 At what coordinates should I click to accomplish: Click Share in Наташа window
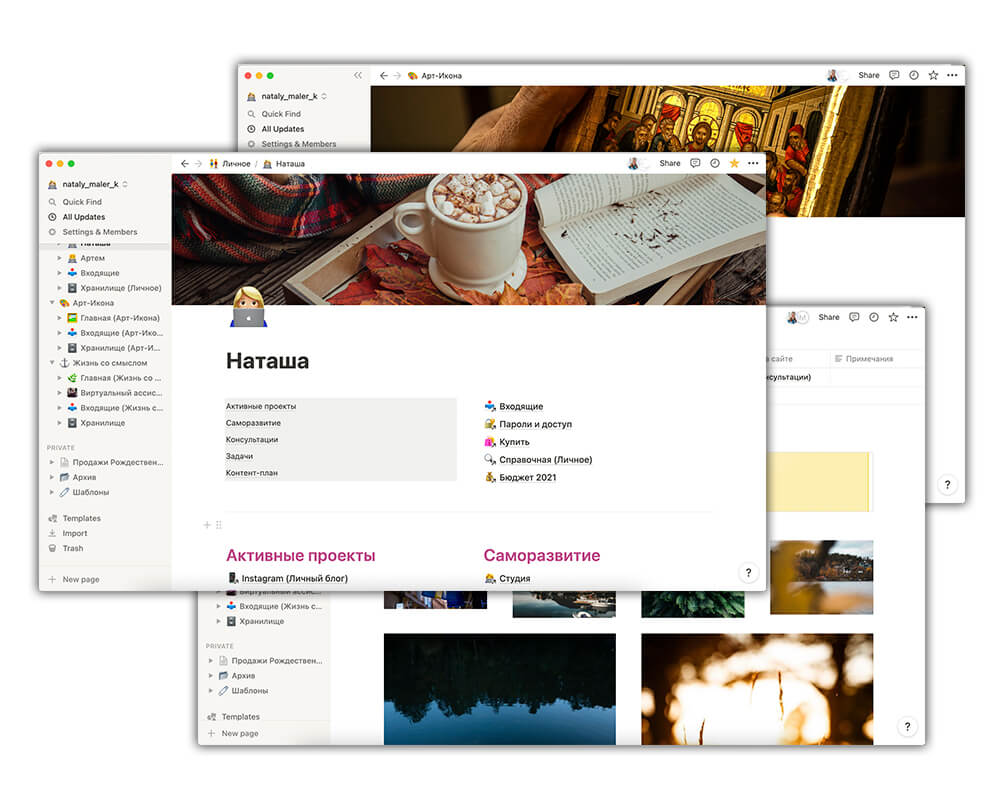(670, 163)
